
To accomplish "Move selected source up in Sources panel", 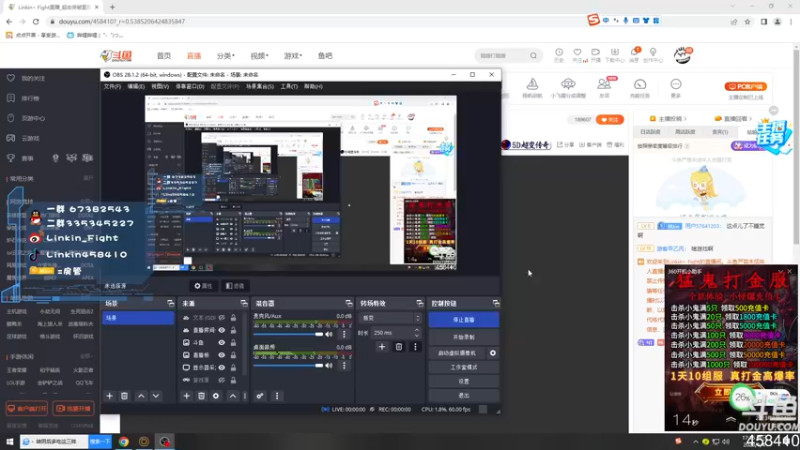I will [x=233, y=396].
